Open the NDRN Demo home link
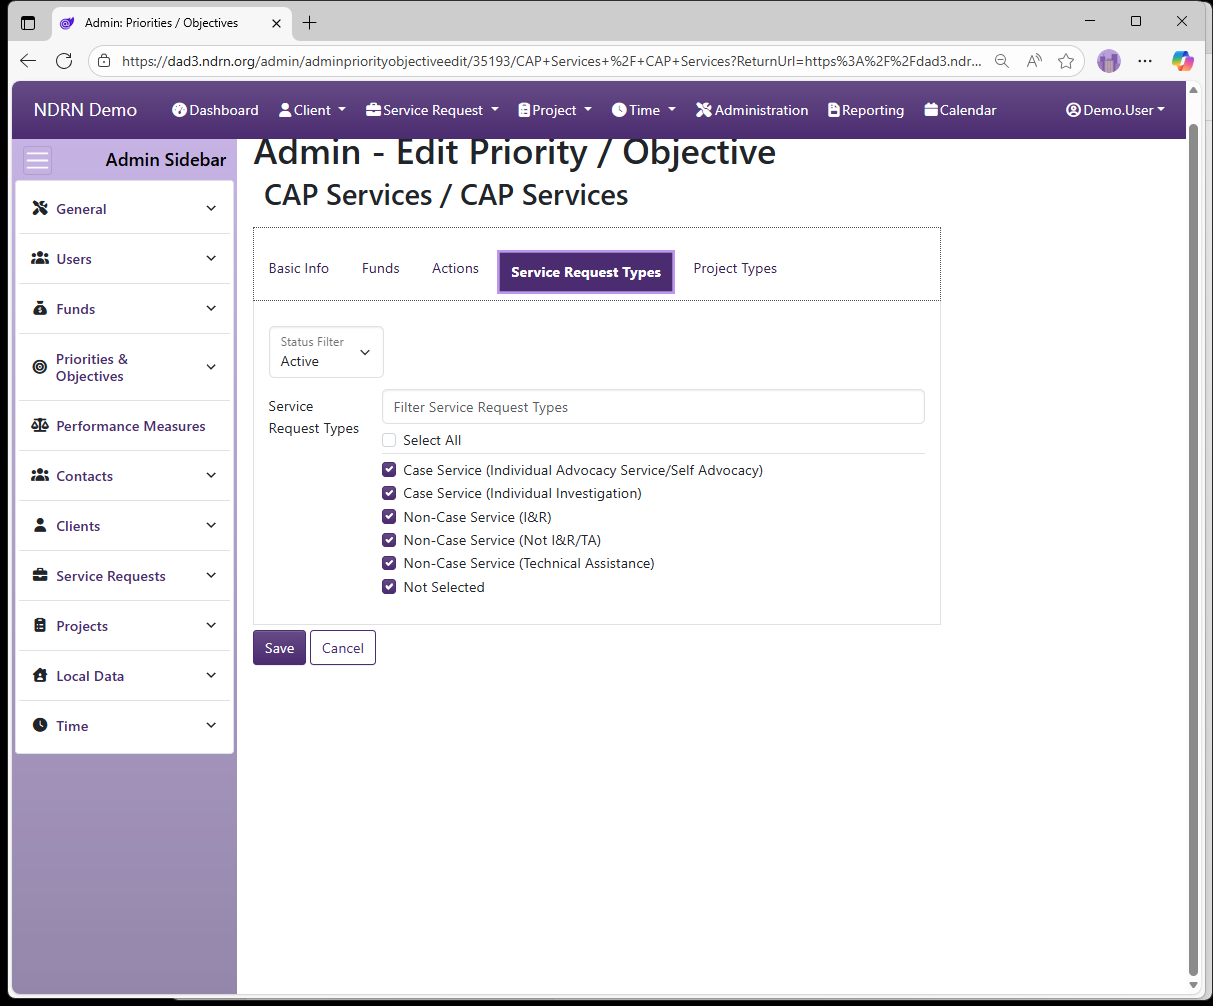1213x1006 pixels. (85, 110)
